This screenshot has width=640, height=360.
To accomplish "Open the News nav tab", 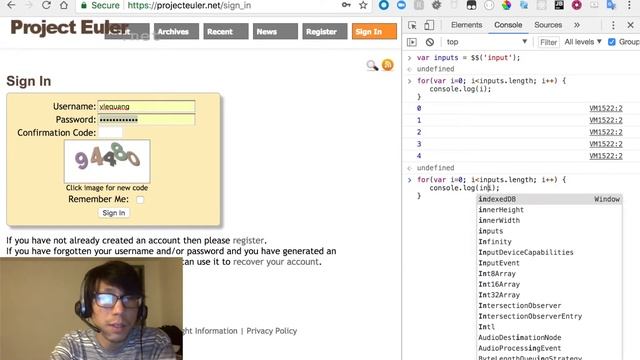I will click(275, 31).
